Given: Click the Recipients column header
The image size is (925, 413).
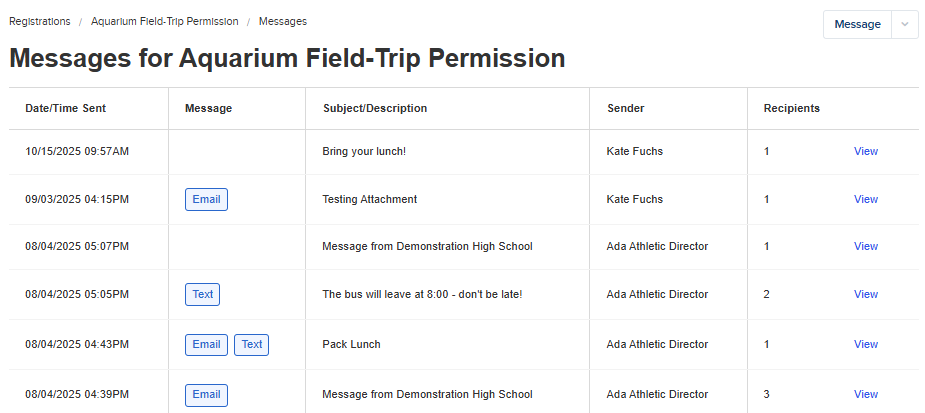Looking at the screenshot, I should point(792,109).
